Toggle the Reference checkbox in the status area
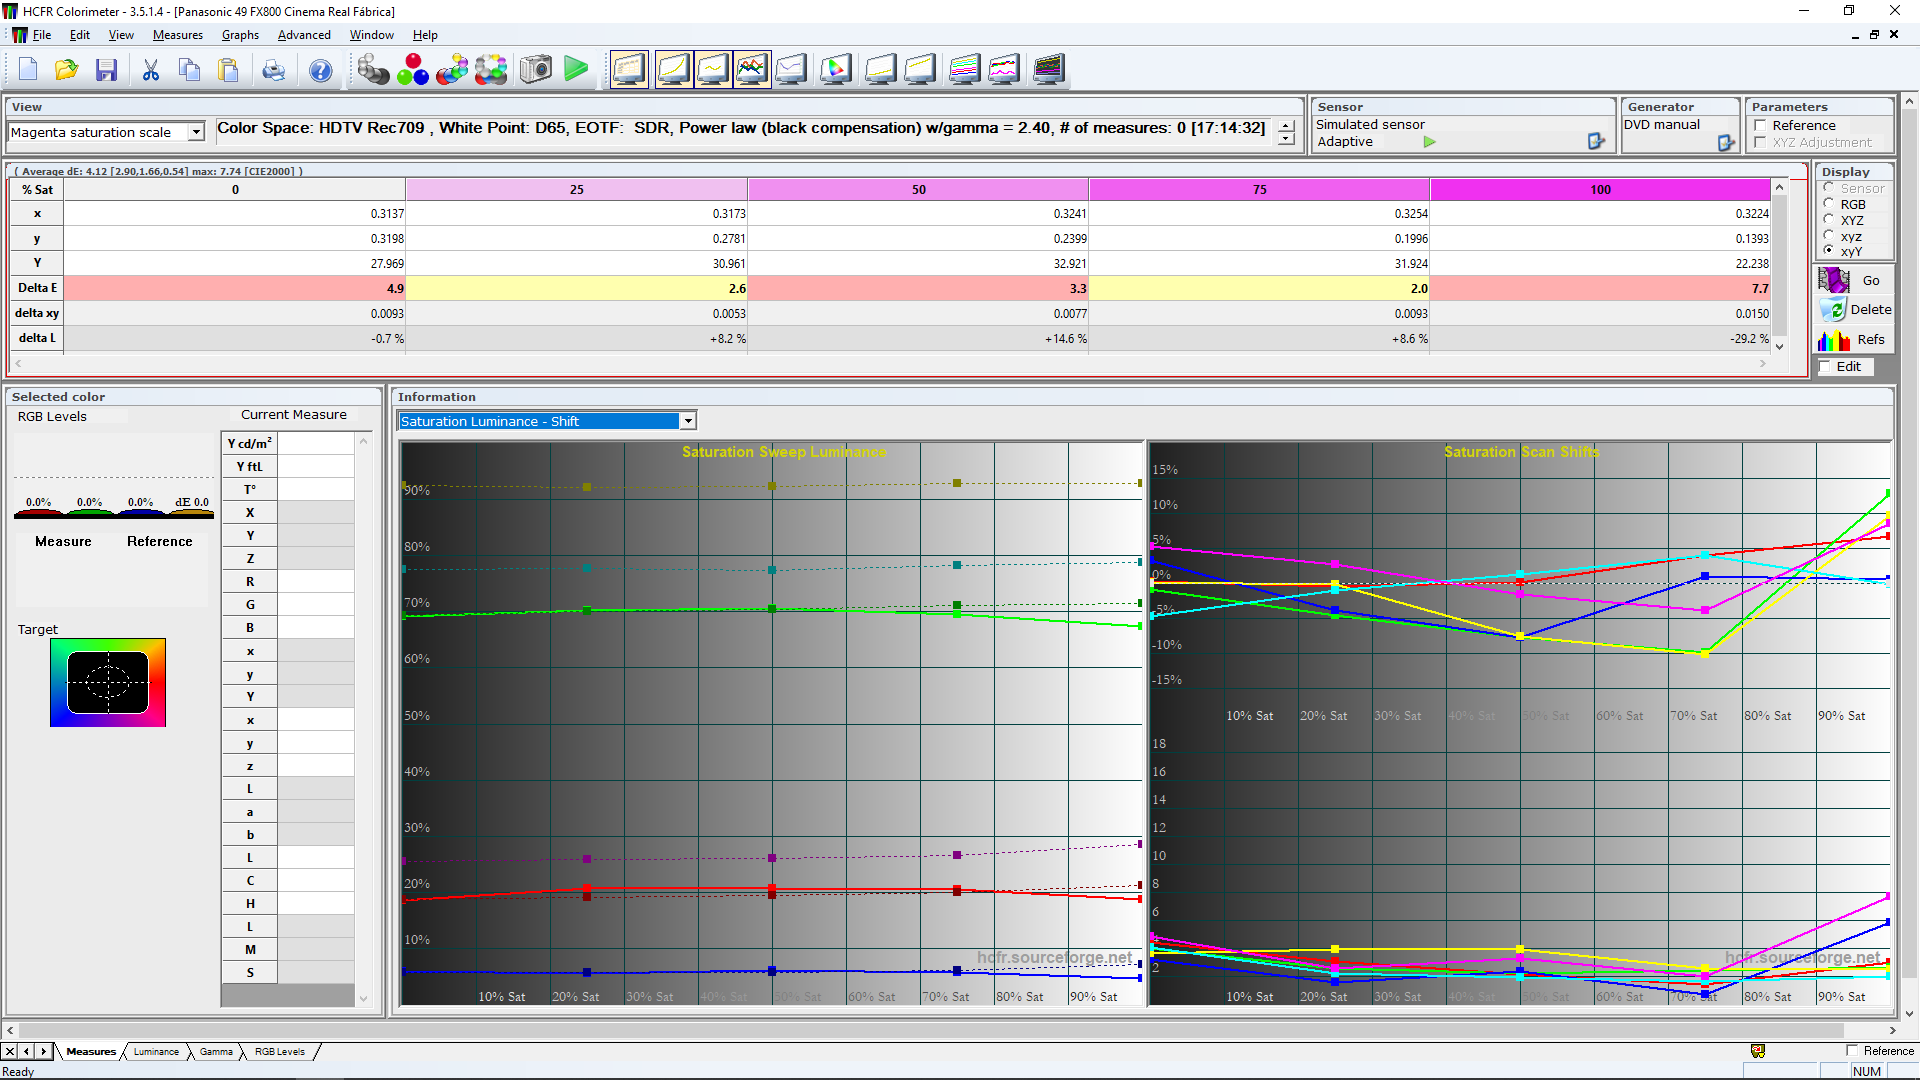This screenshot has width=1920, height=1080. point(1852,1051)
